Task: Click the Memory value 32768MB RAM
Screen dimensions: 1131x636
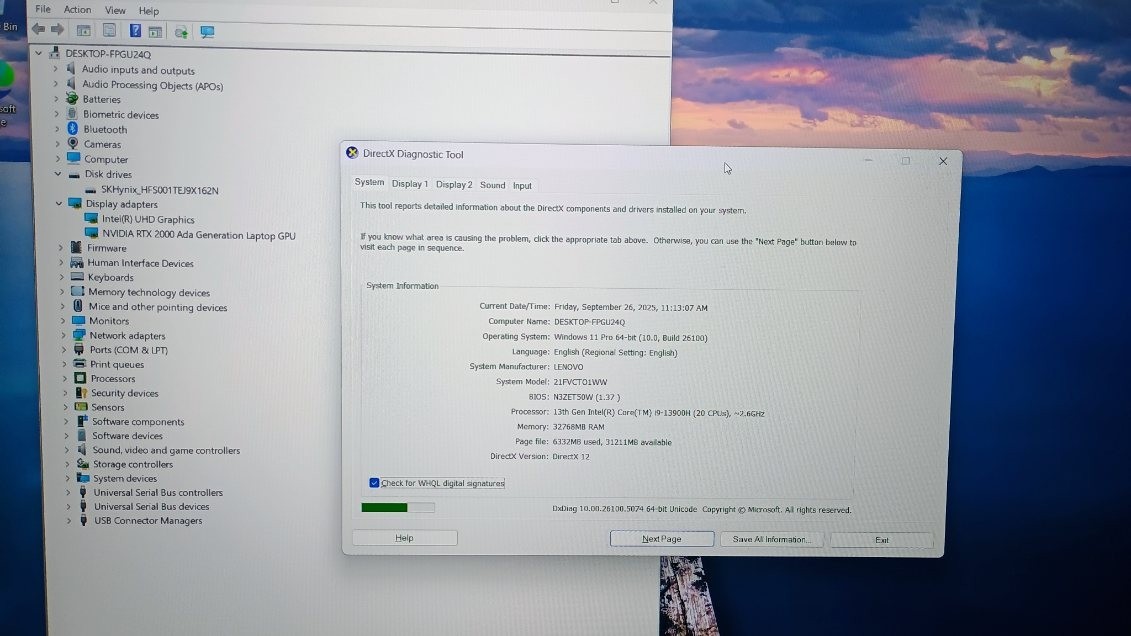Action: (578, 427)
